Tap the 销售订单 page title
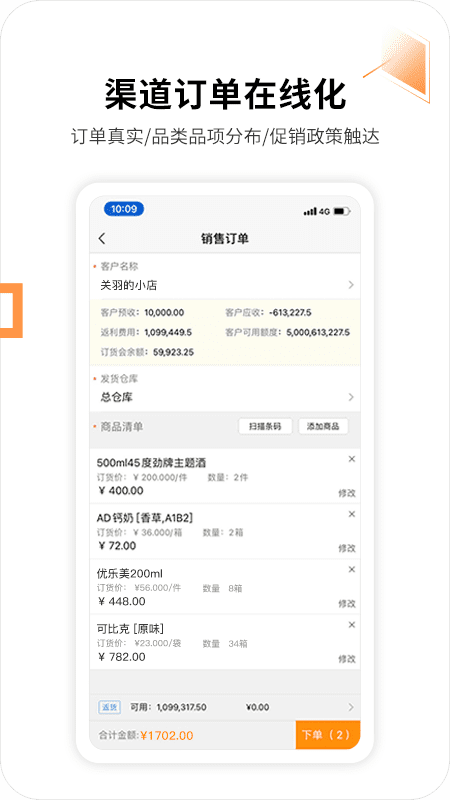 (x=225, y=238)
